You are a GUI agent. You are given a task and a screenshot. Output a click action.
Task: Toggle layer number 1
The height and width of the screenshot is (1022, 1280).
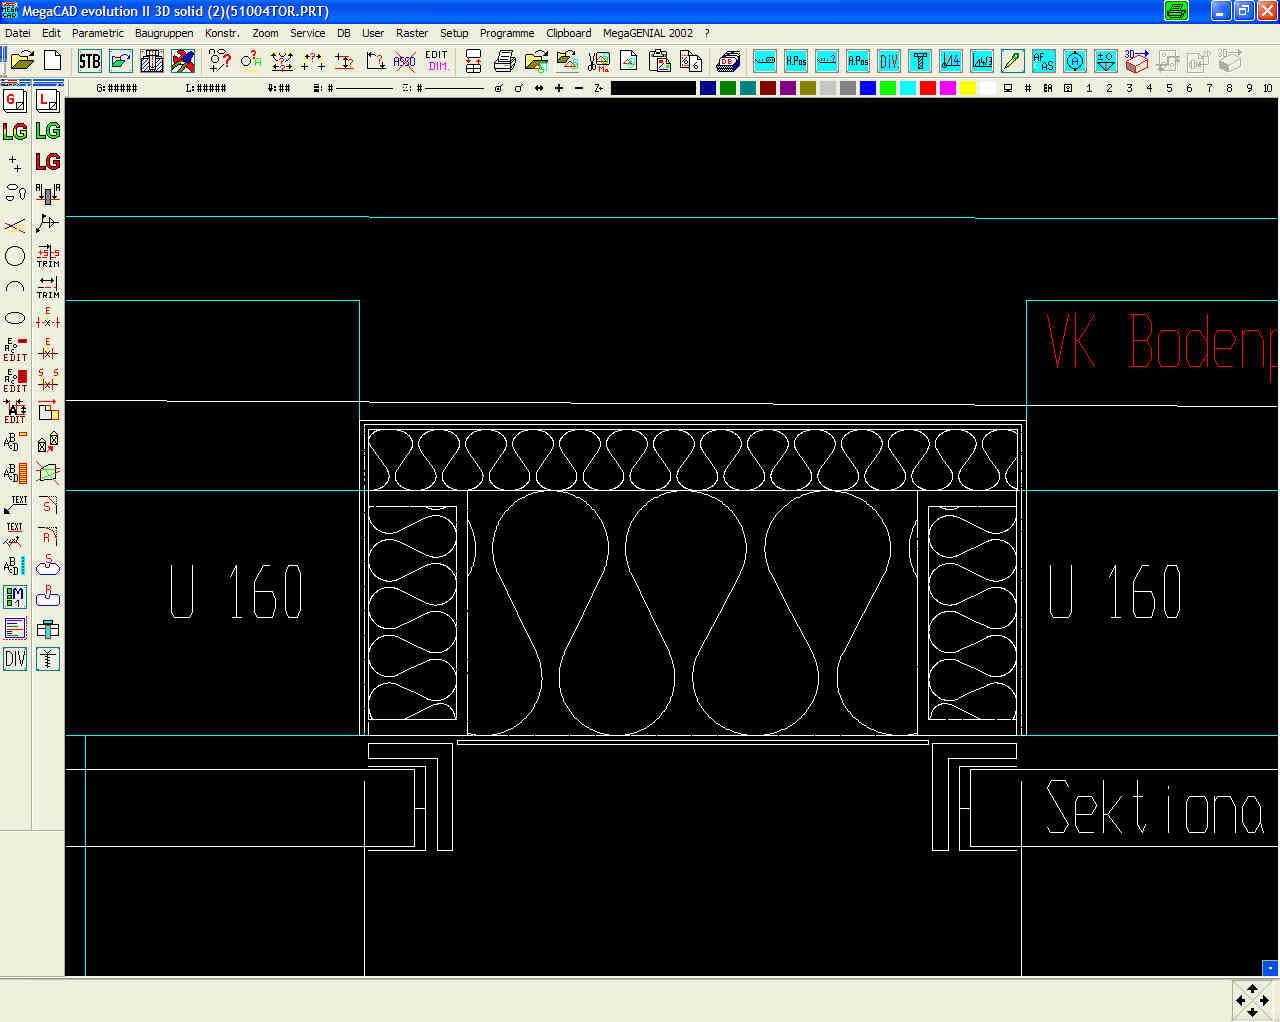(1089, 88)
